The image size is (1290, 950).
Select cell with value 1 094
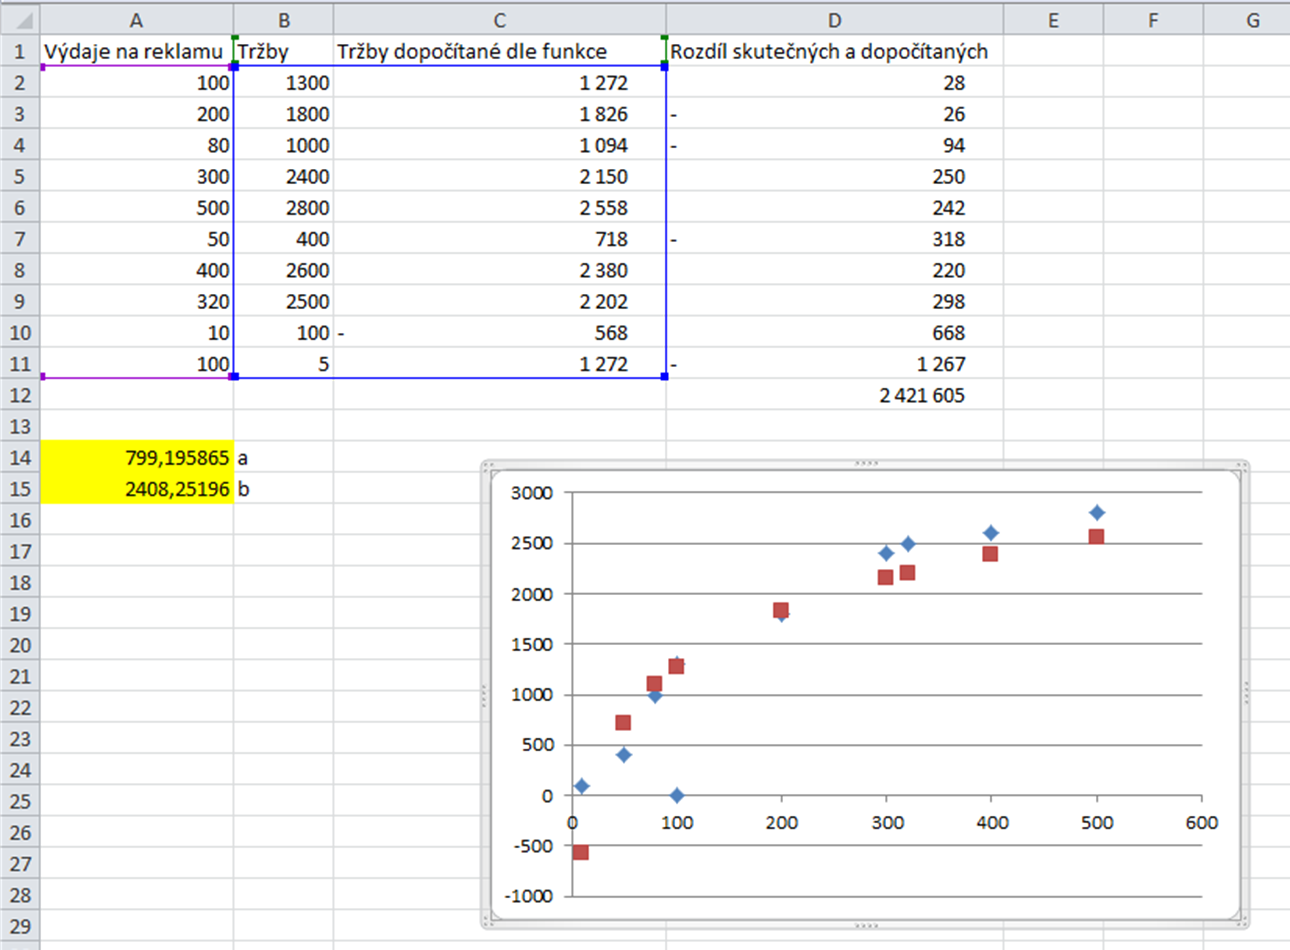click(x=500, y=145)
